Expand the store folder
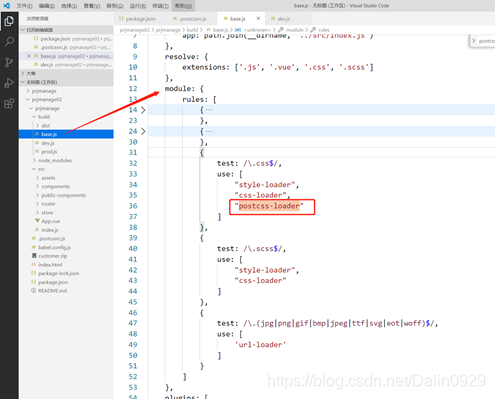495x399 pixels. [37, 212]
